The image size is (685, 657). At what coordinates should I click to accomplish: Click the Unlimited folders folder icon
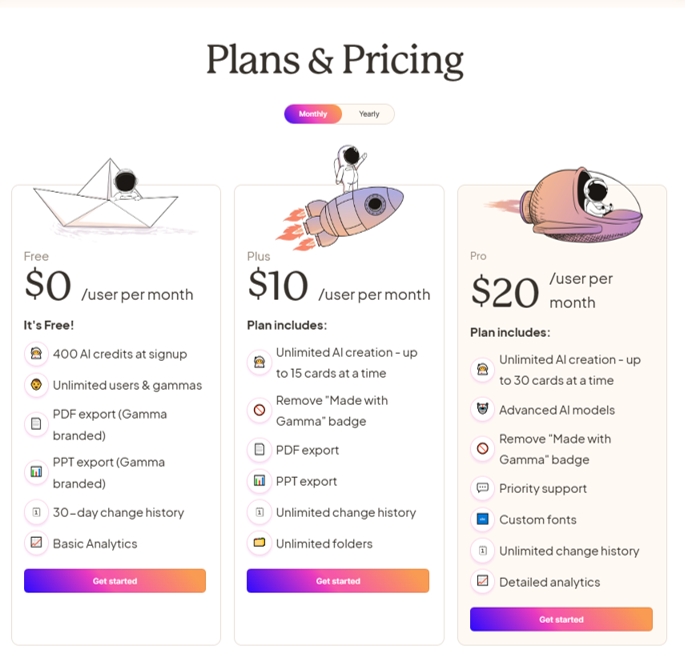click(x=259, y=543)
